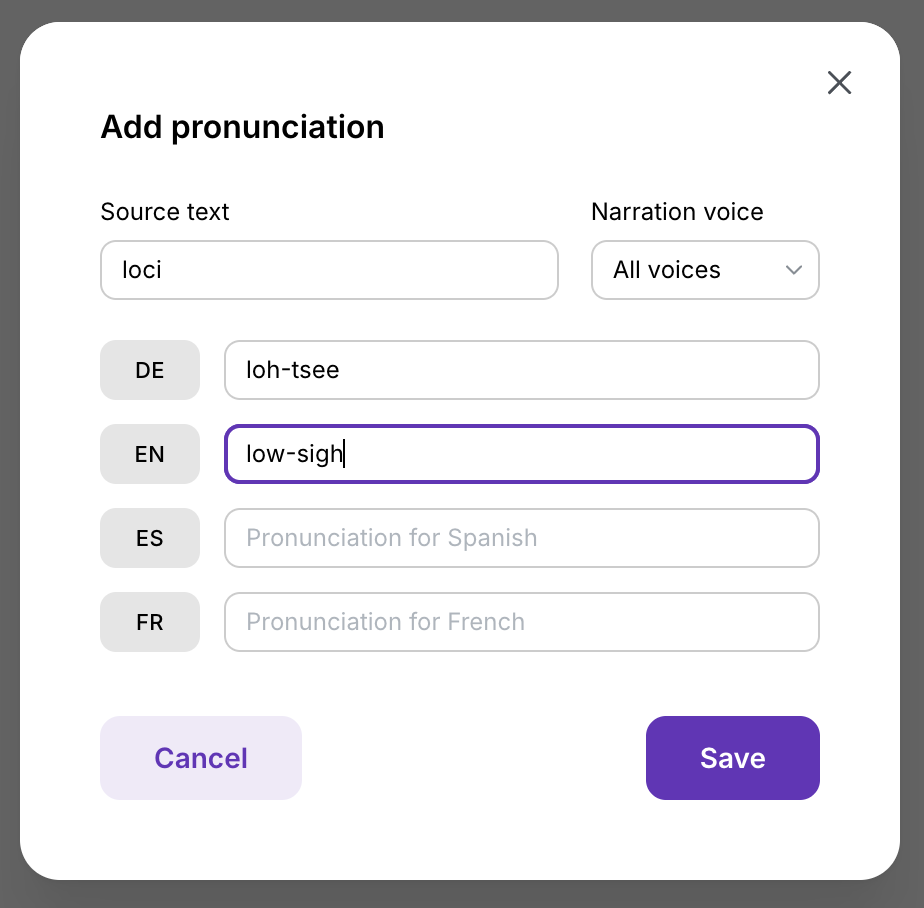Viewport: 924px width, 908px height.
Task: Click the EN language badge
Action: [150, 454]
